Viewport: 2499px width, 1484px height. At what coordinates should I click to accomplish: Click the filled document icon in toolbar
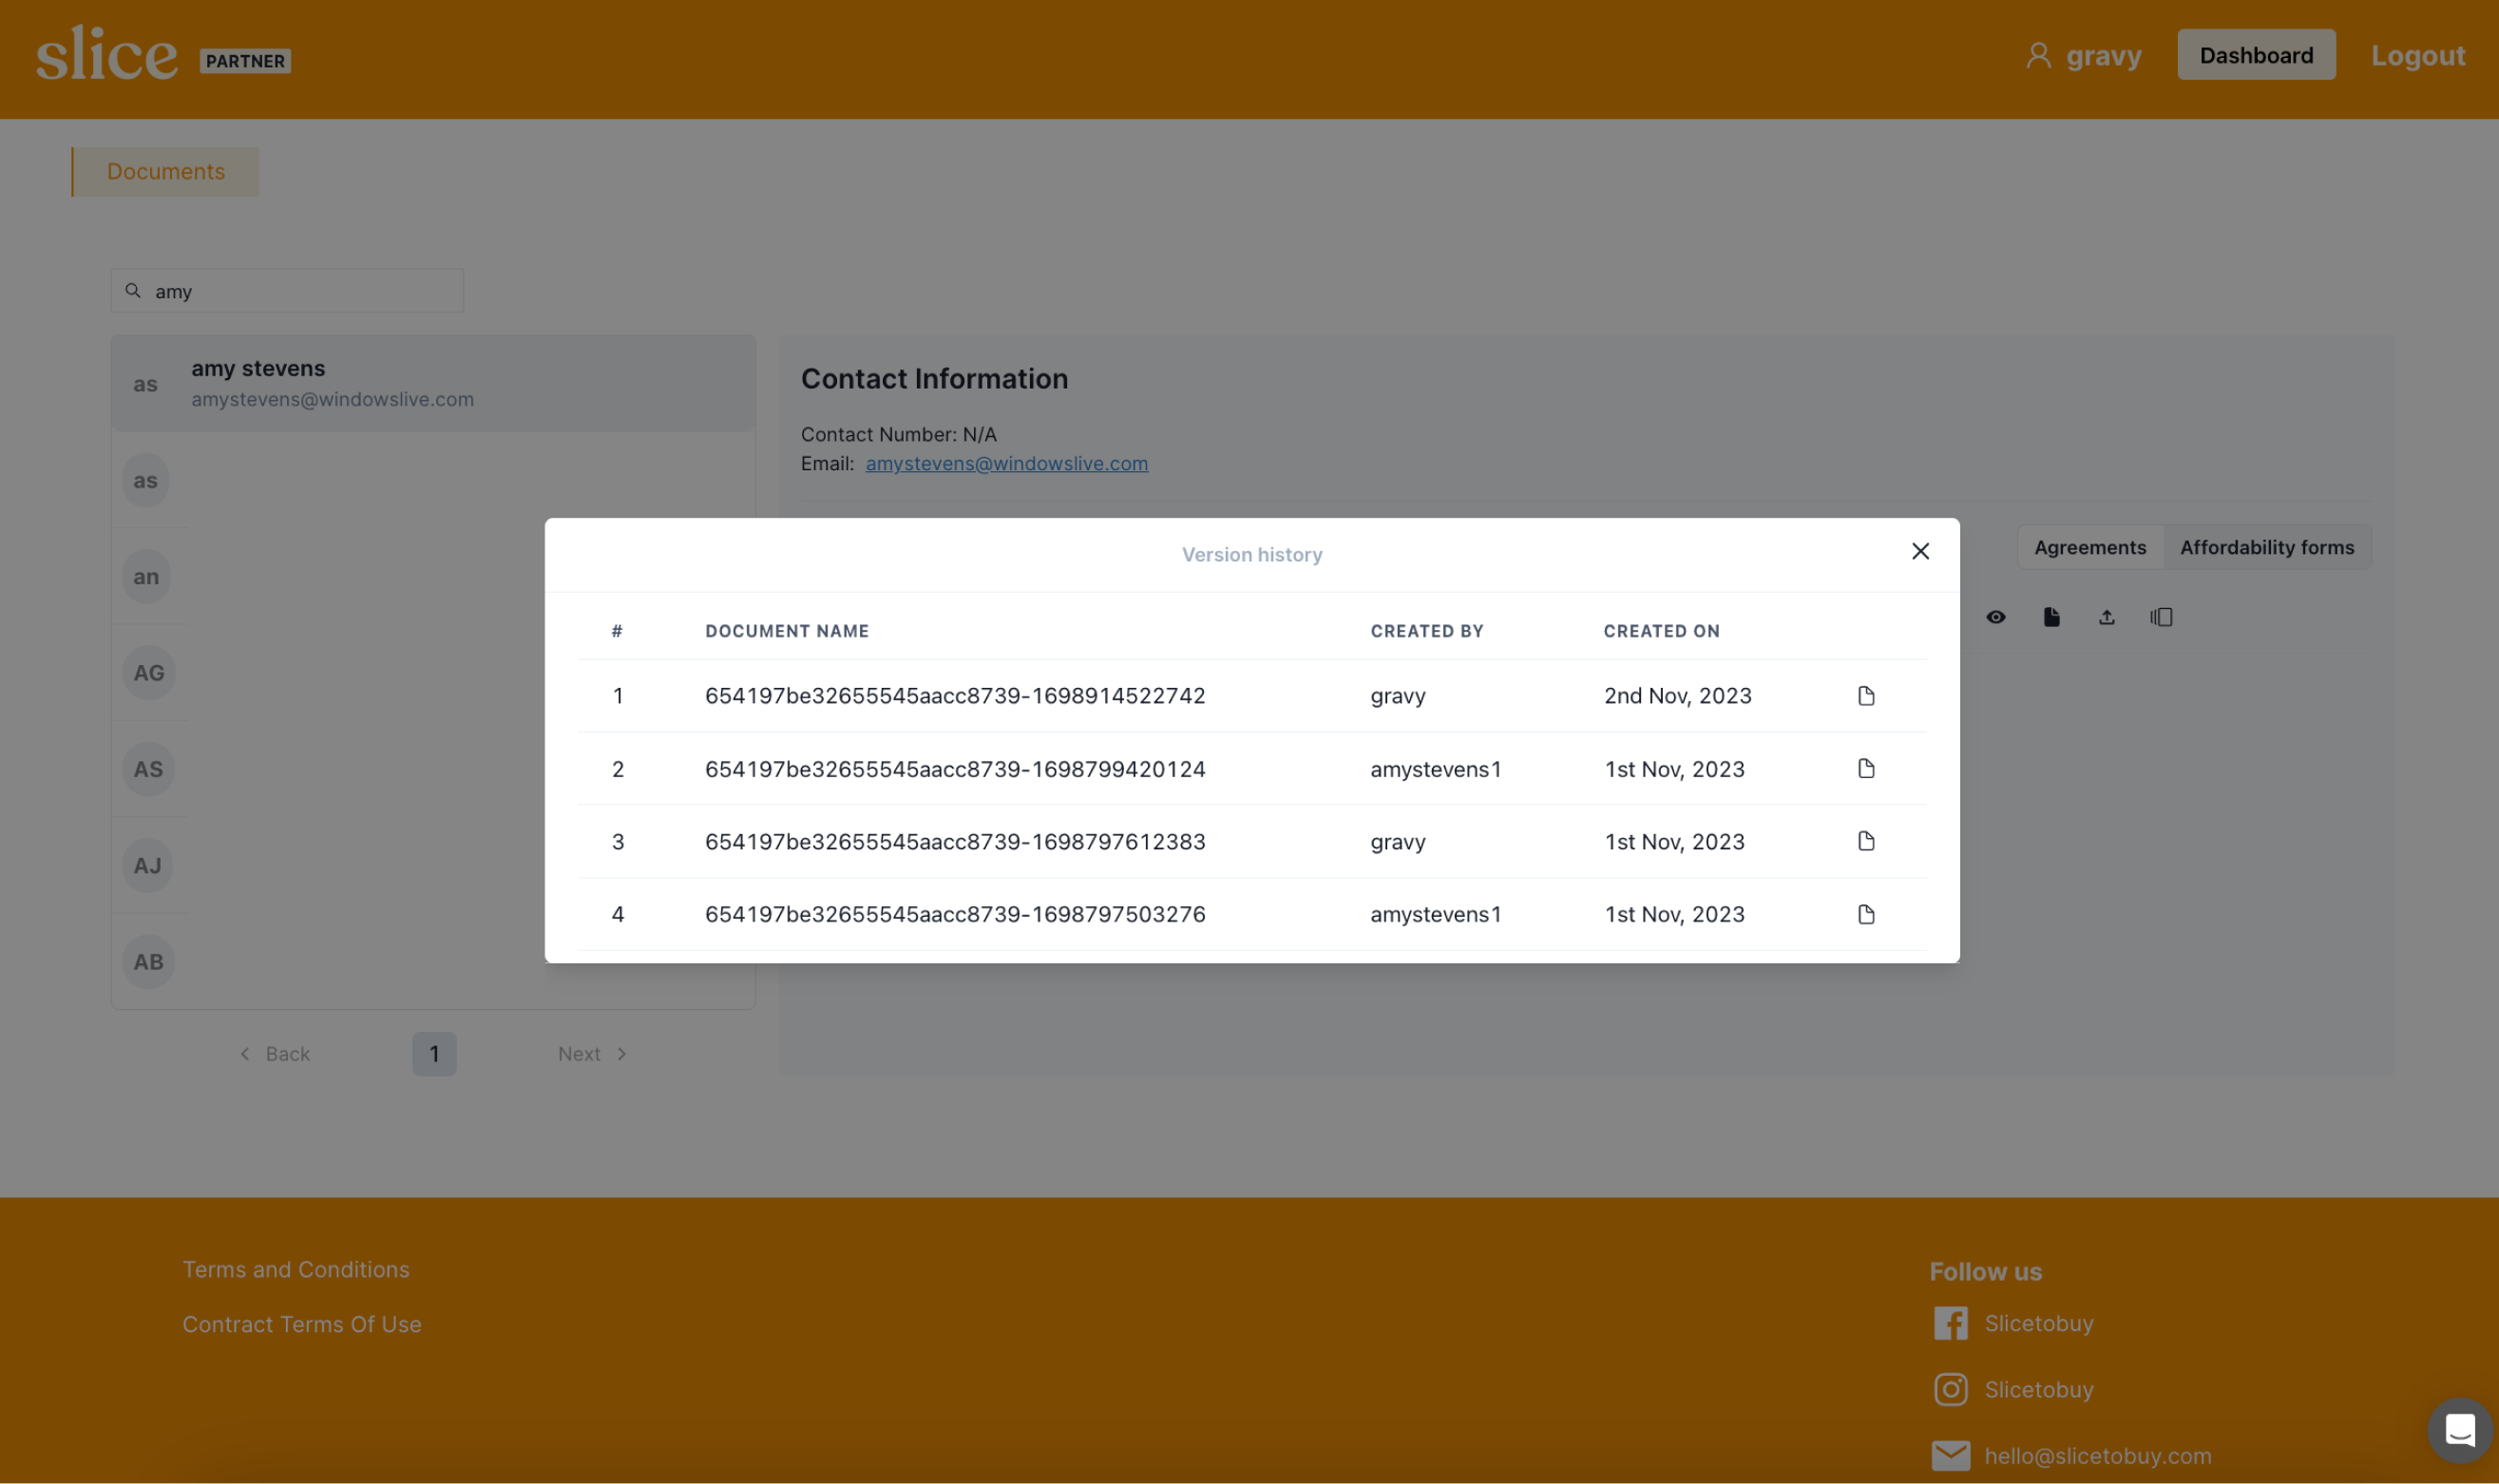tap(2051, 618)
